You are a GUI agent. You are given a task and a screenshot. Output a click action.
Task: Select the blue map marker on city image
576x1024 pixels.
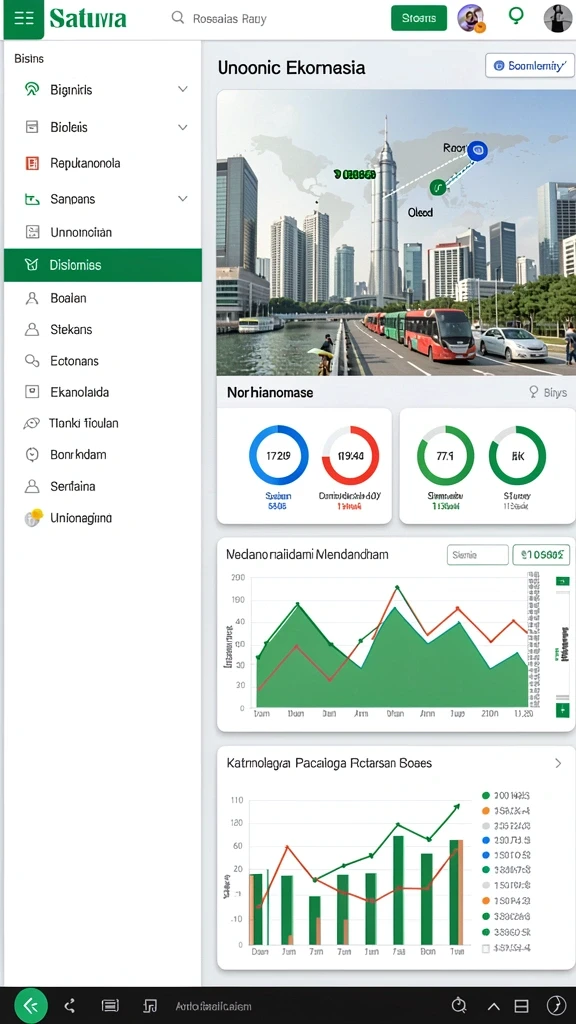(477, 151)
